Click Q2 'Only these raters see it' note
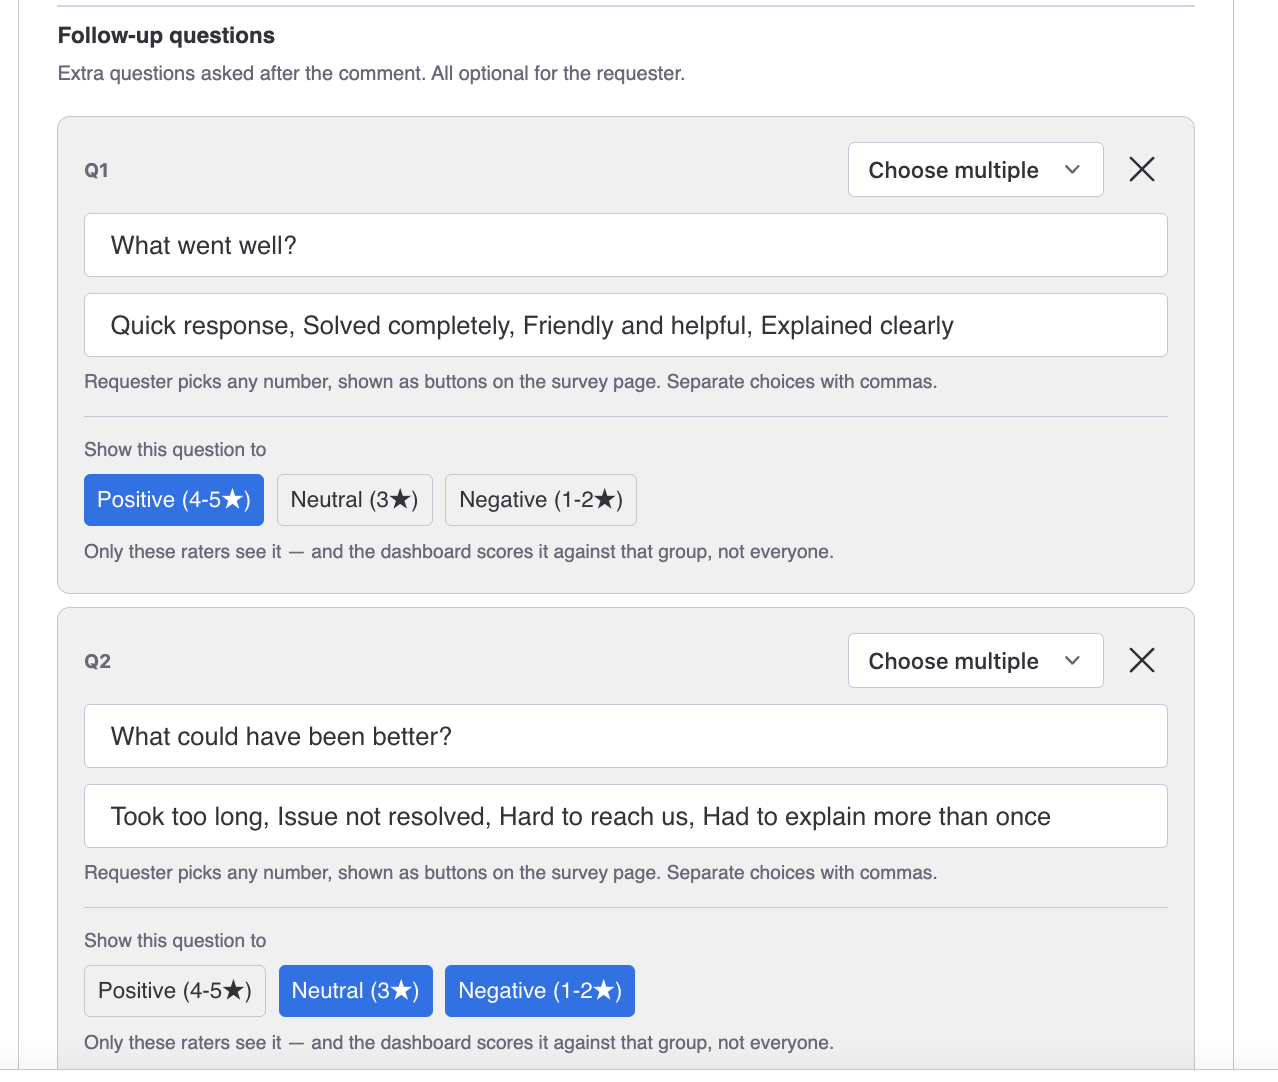 [459, 1043]
